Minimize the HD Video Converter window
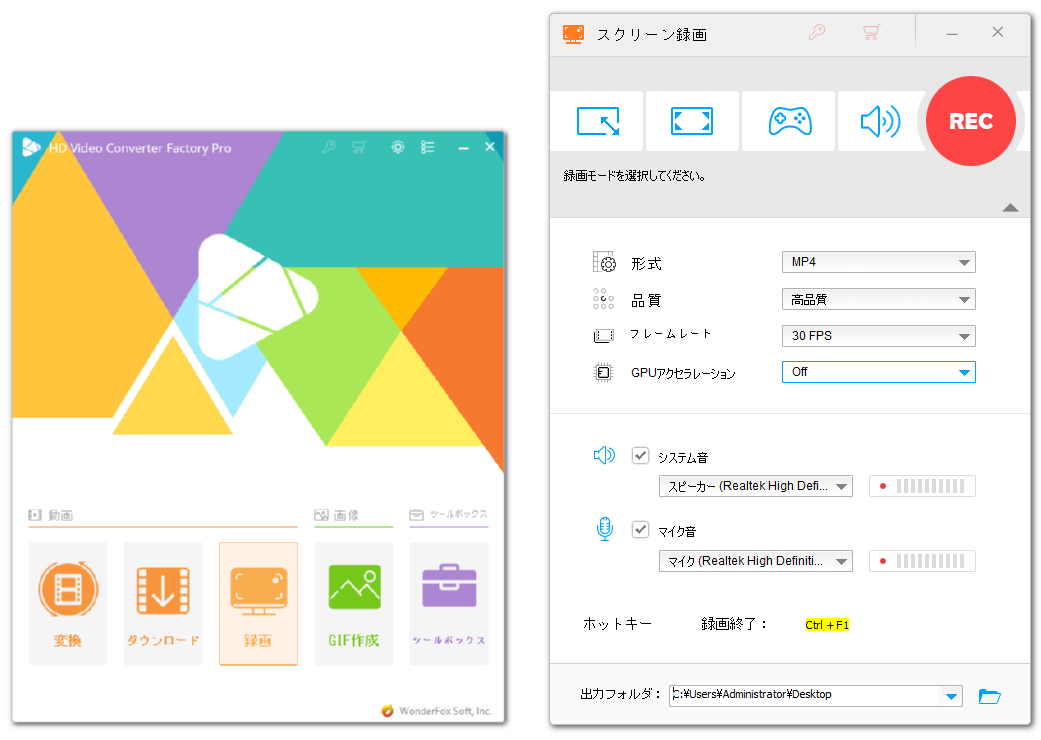1041x740 pixels. click(463, 148)
